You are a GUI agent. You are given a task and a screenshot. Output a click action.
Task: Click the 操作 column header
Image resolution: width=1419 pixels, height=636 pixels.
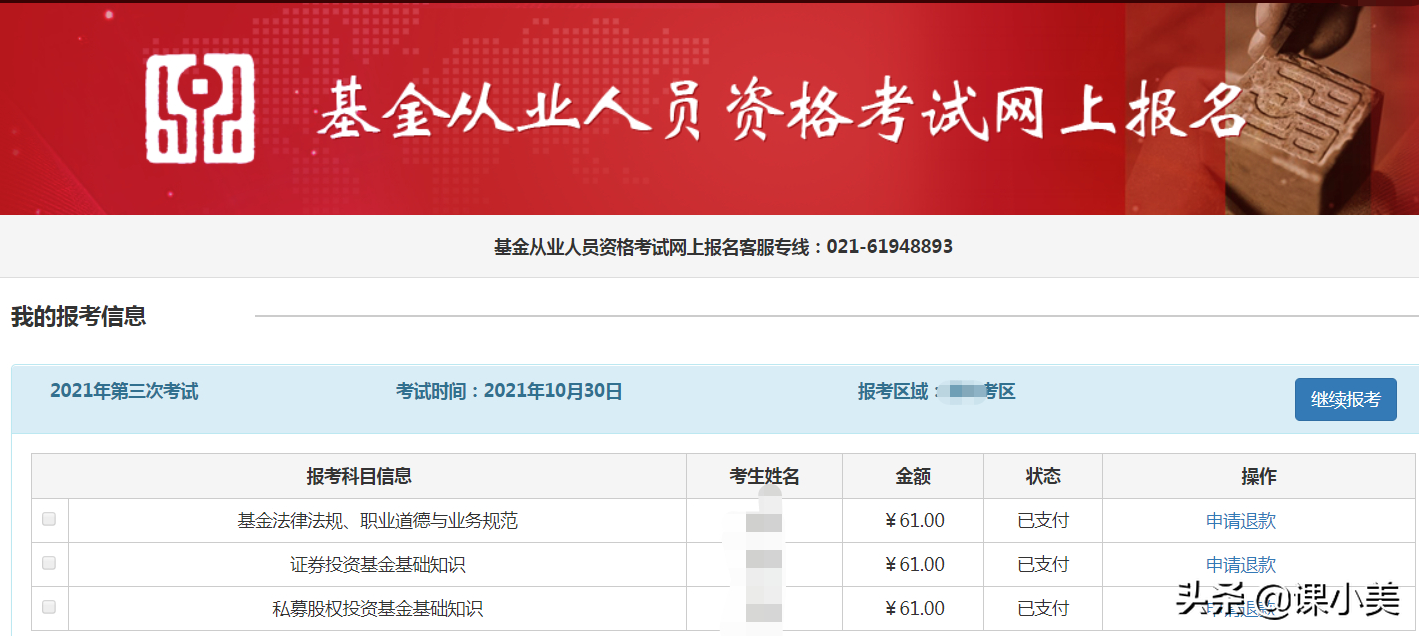click(1259, 476)
